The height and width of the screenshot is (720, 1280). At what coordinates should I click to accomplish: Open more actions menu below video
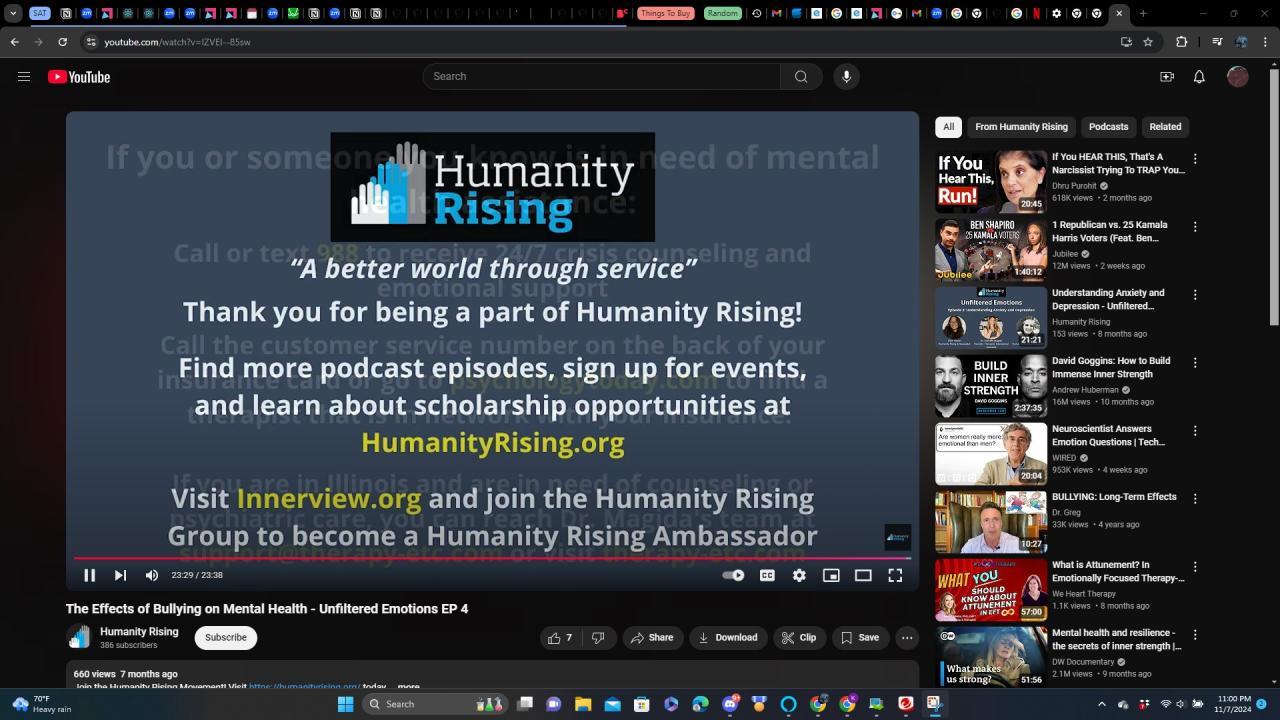click(907, 638)
